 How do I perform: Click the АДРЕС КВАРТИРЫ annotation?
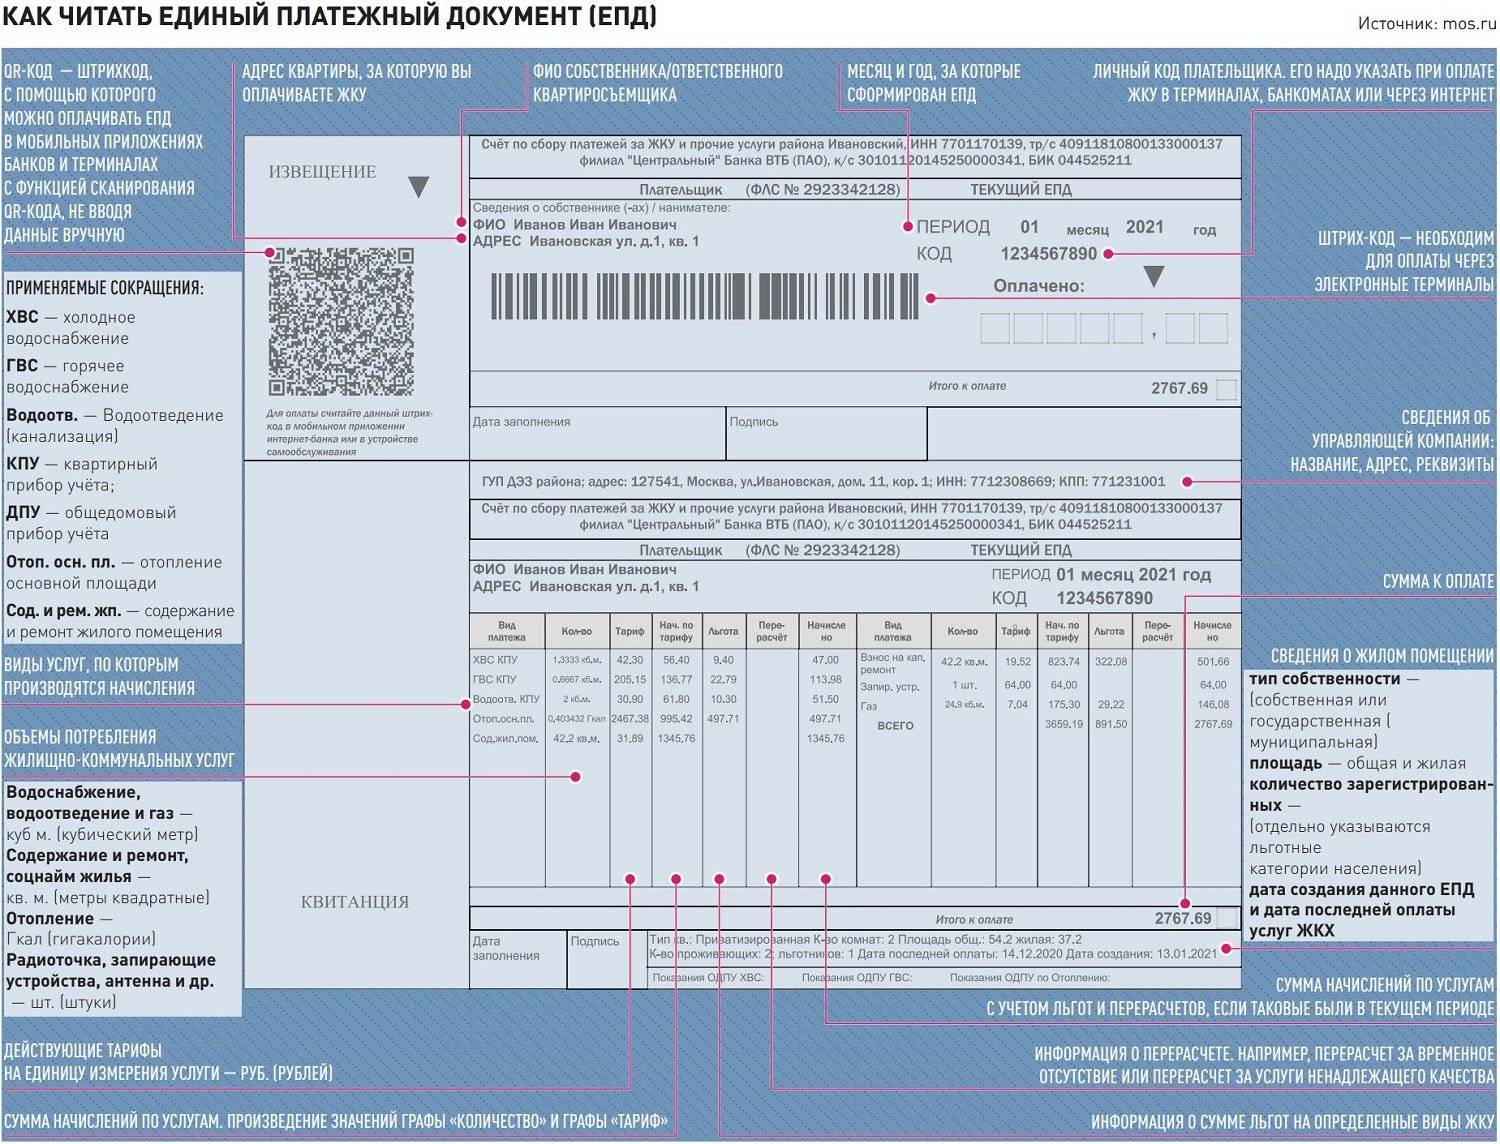click(x=356, y=83)
